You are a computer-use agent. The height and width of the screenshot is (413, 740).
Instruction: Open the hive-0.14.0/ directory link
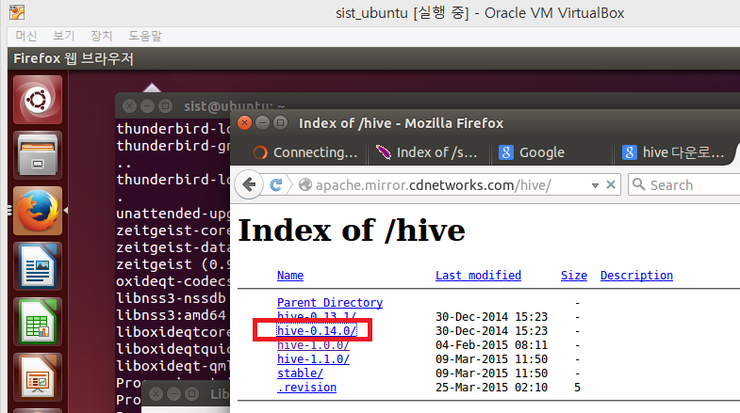click(313, 330)
